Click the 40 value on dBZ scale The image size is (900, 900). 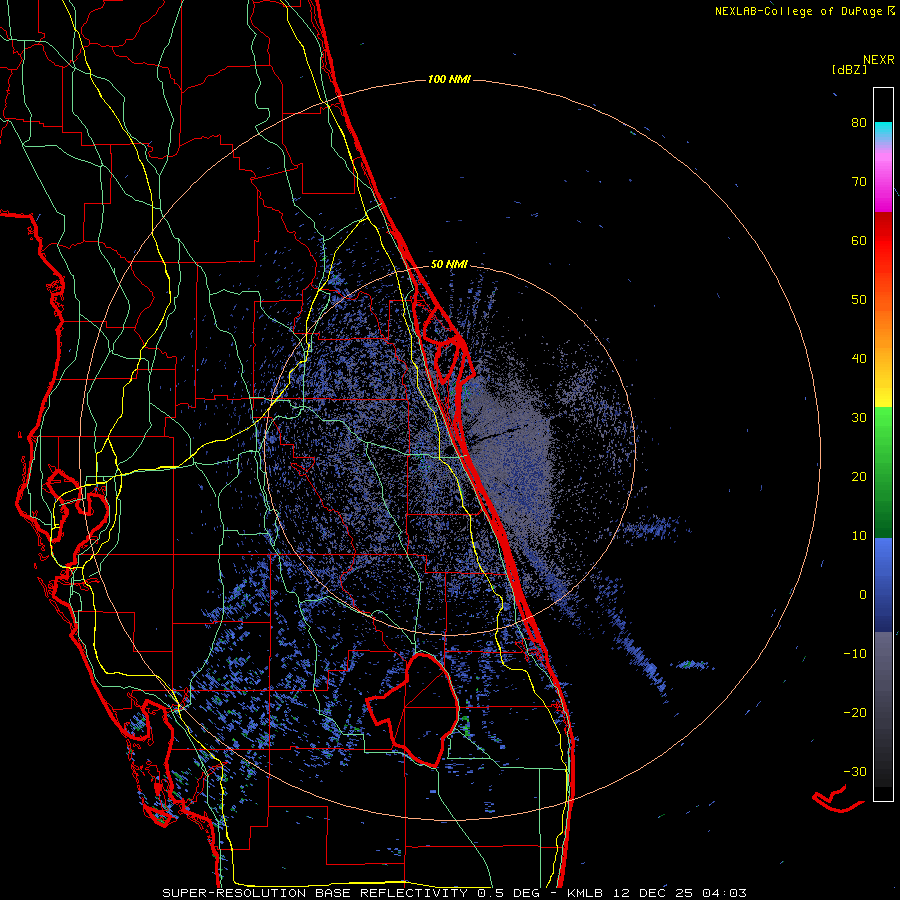pyautogui.click(x=859, y=359)
